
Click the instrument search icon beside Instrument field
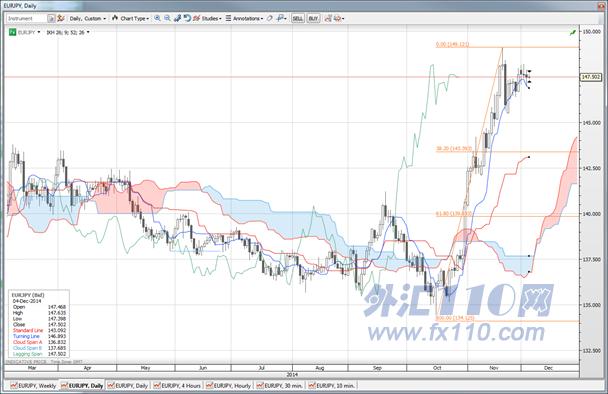[51, 18]
